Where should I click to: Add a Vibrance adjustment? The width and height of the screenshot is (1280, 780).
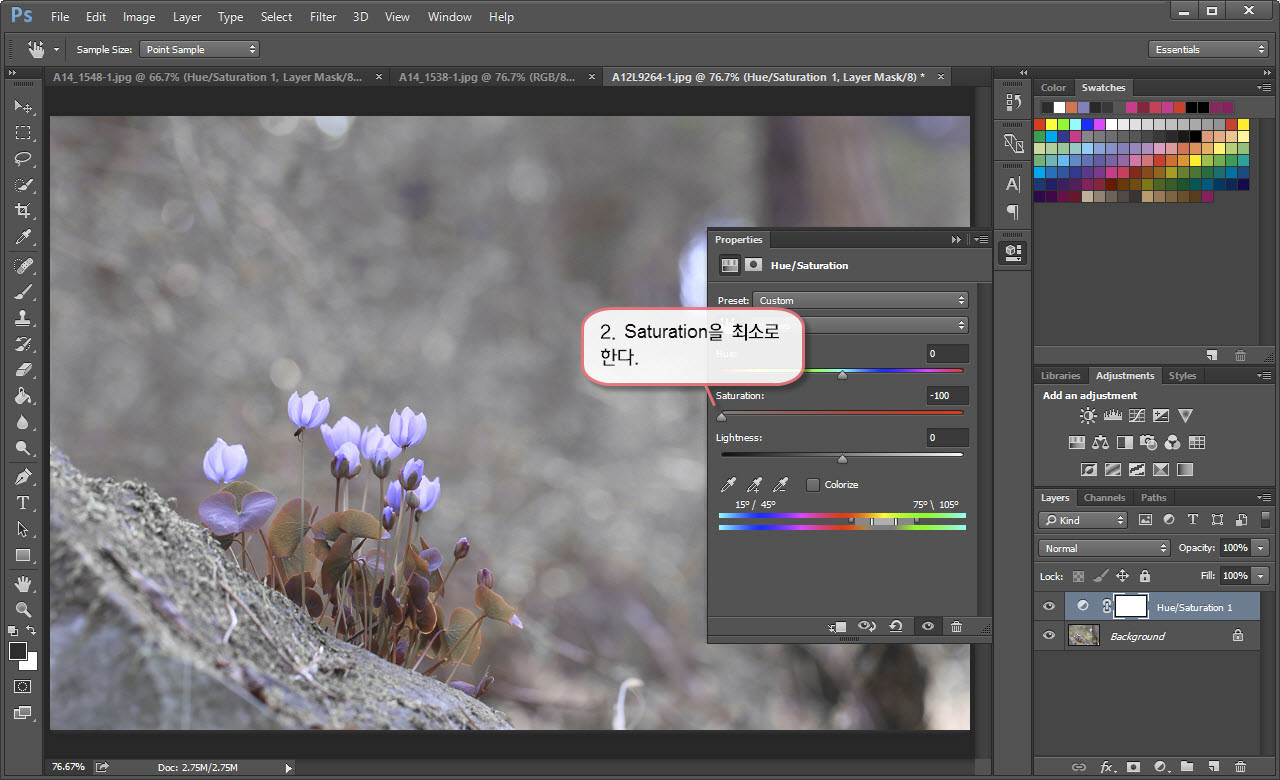[x=1185, y=415]
